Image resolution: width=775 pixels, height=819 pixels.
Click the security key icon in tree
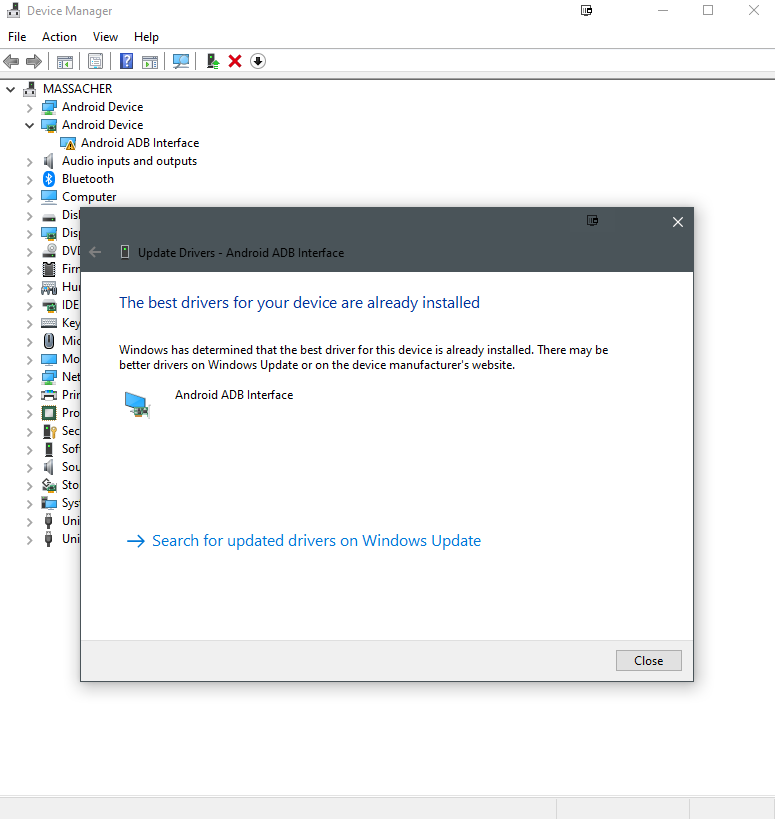[x=50, y=431]
